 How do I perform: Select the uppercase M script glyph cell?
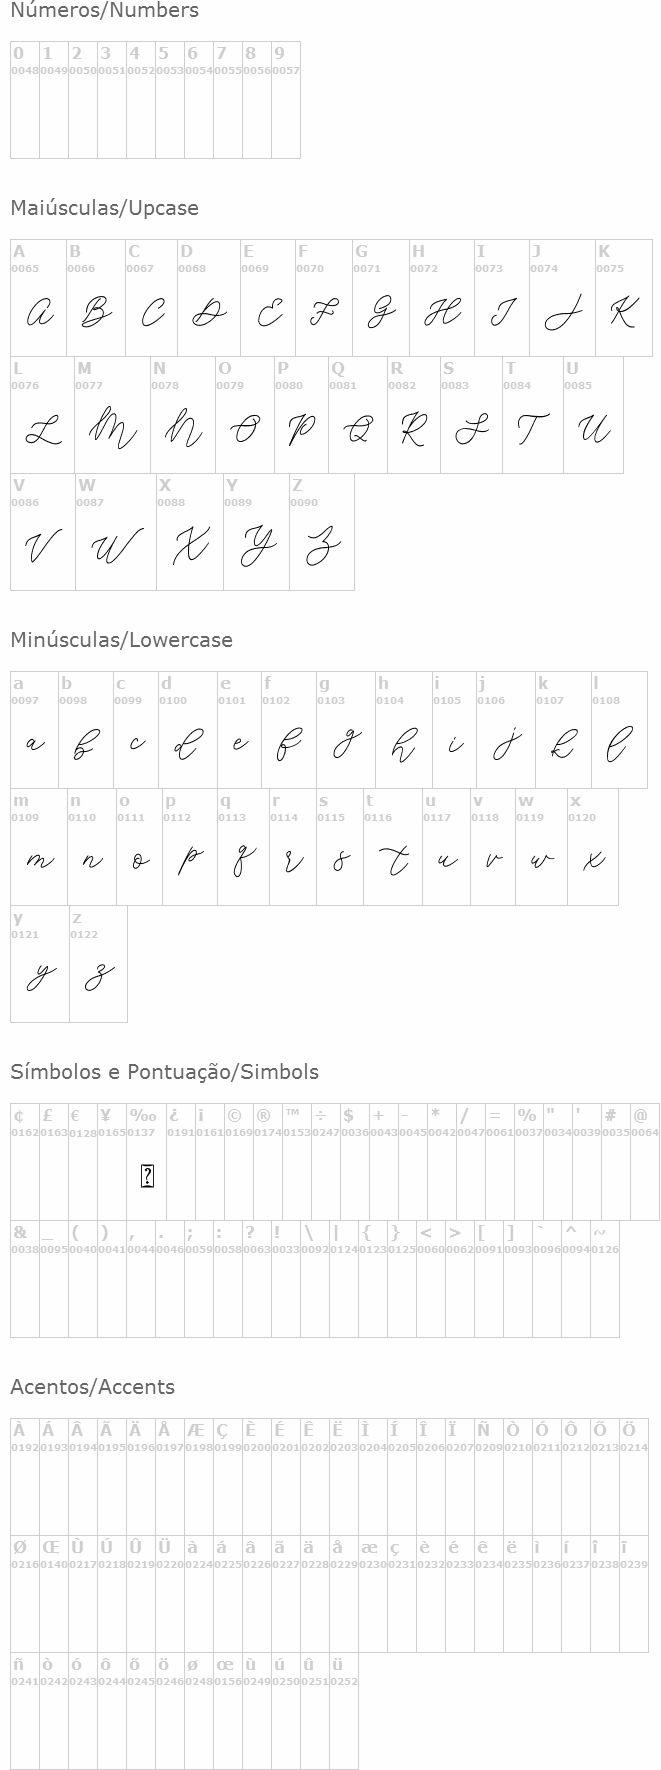pyautogui.click(x=112, y=430)
